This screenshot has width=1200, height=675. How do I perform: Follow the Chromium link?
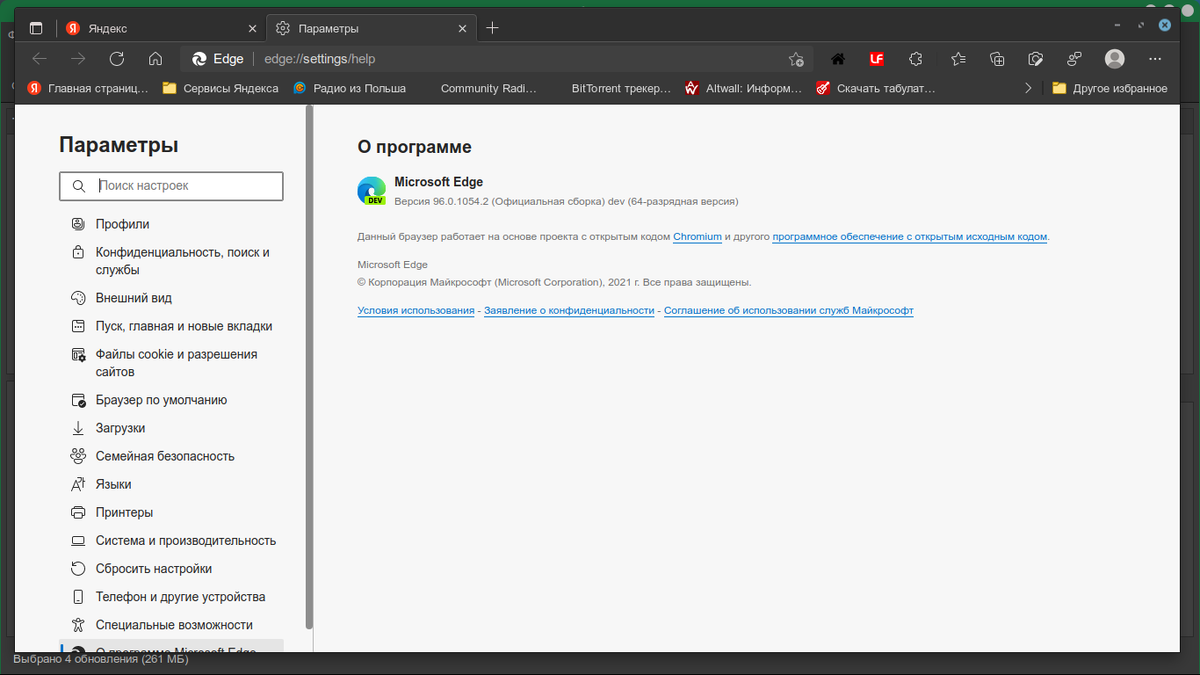coord(697,237)
